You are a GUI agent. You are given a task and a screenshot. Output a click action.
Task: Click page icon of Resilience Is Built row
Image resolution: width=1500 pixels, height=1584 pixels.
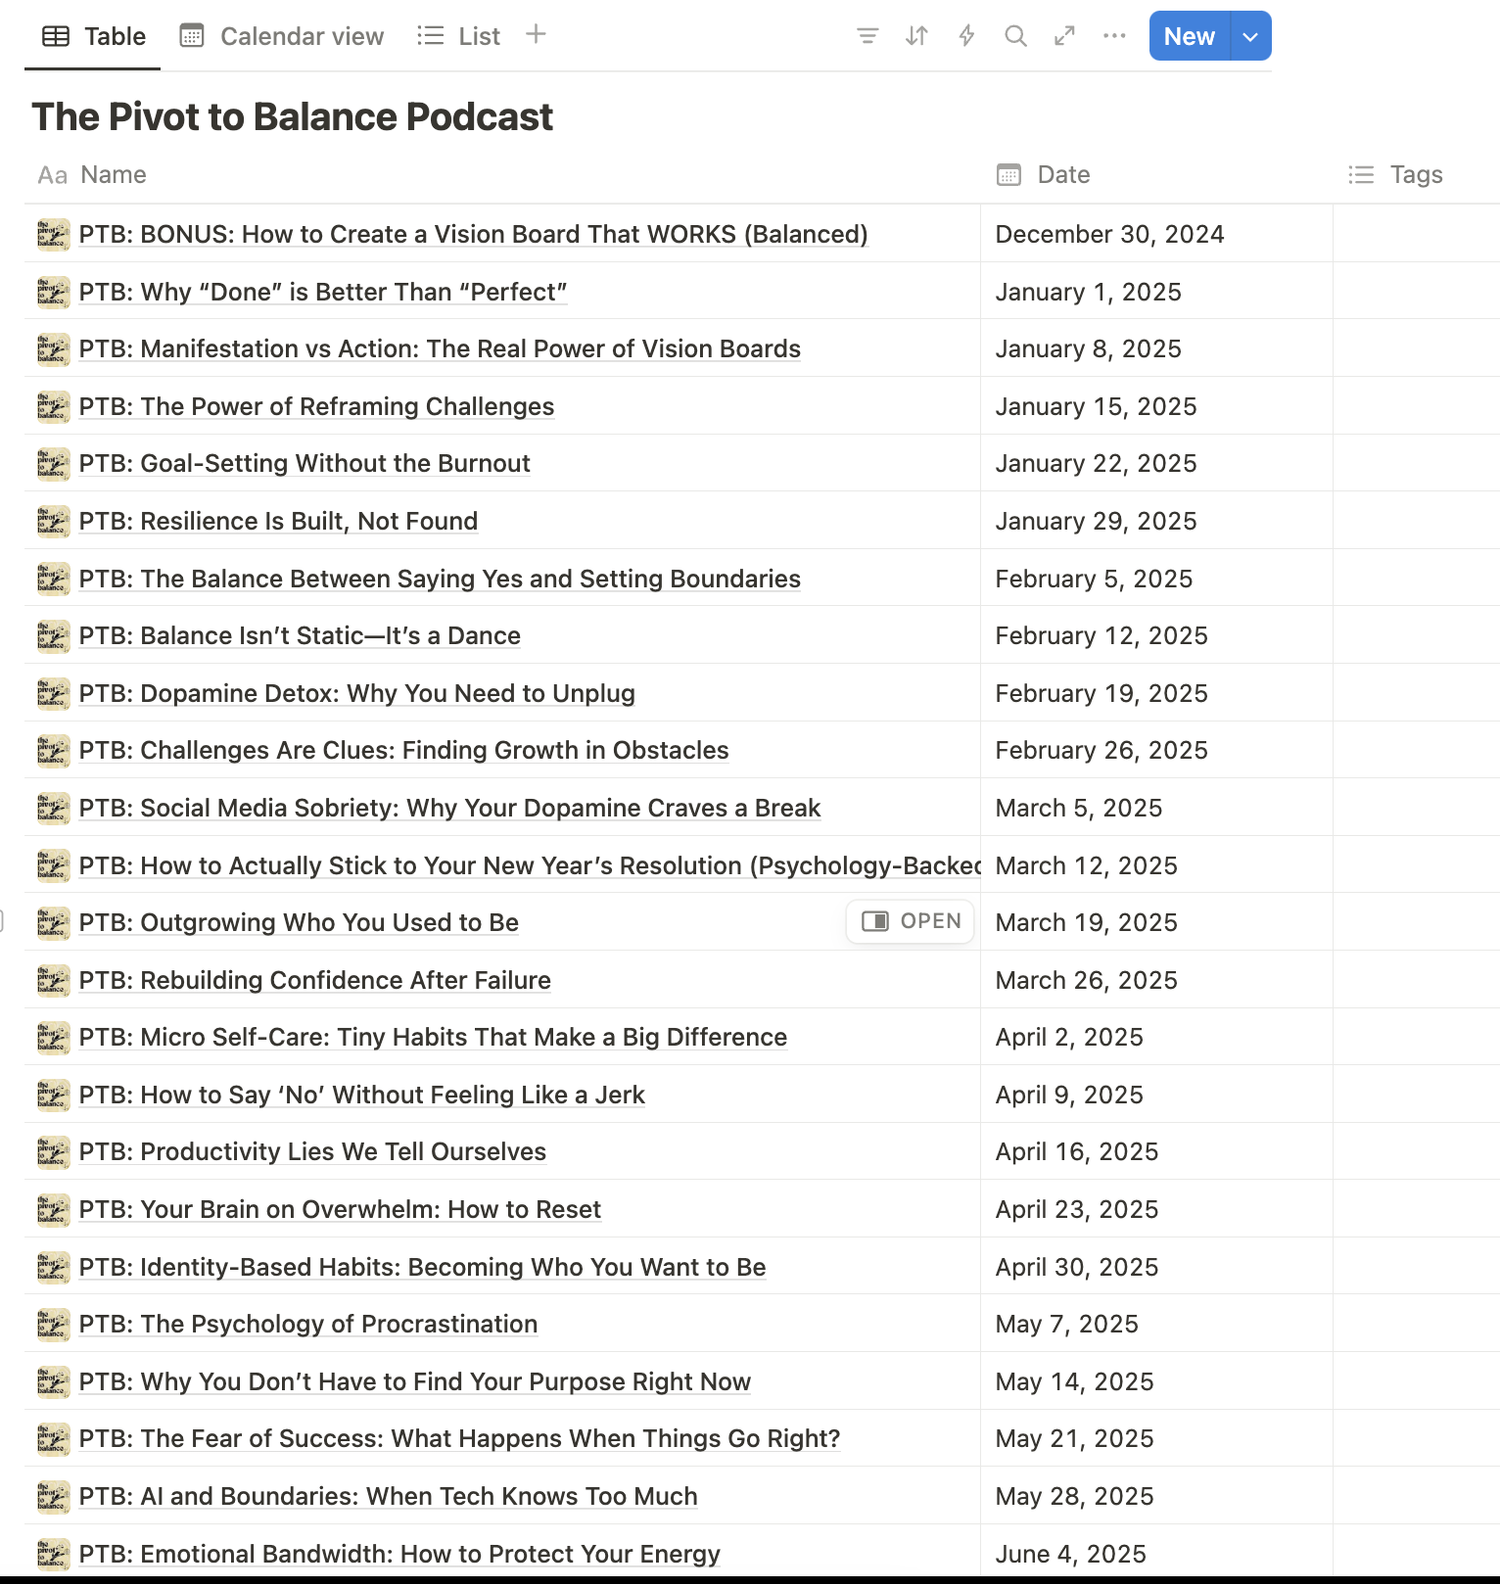coord(53,521)
